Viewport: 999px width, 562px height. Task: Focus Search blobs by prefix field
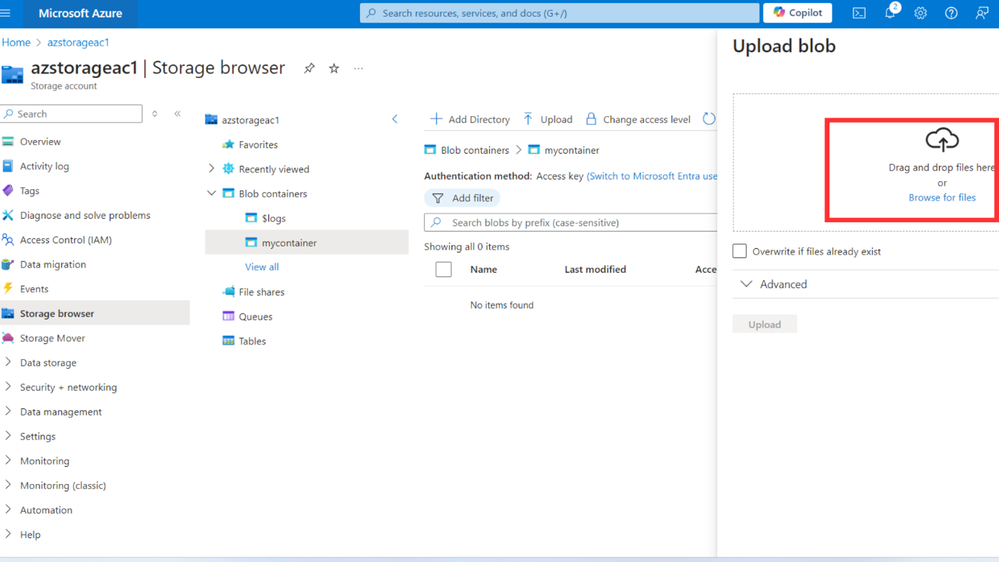click(x=571, y=222)
